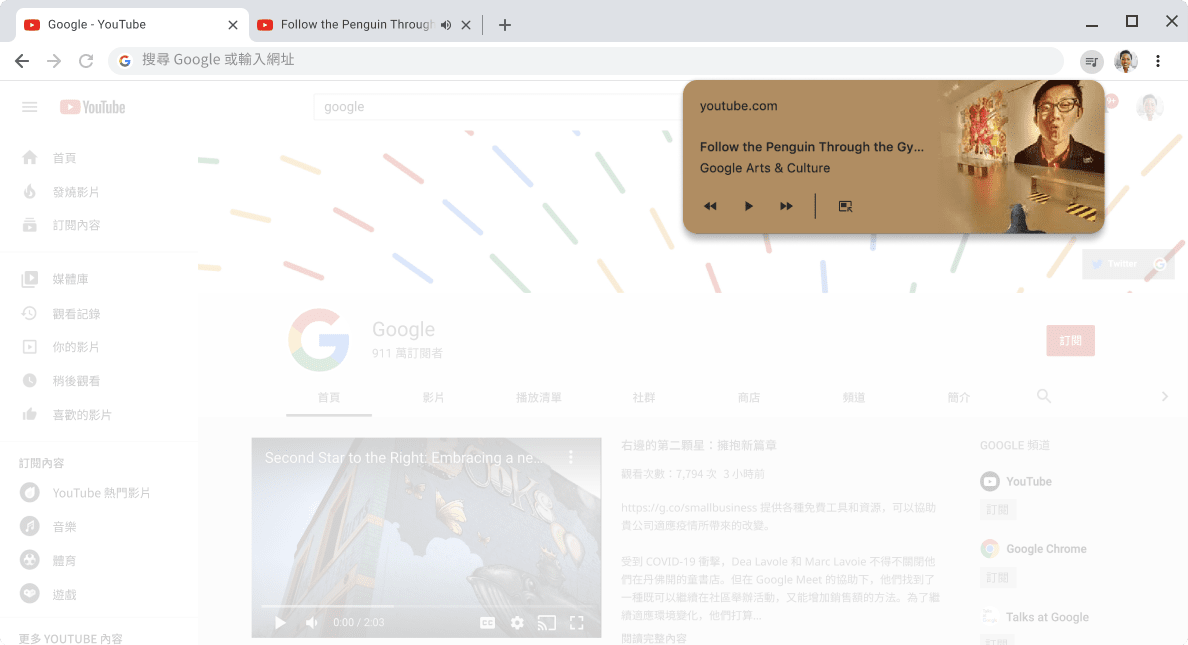Play the video from the media popup
The image size is (1188, 645).
tap(748, 206)
